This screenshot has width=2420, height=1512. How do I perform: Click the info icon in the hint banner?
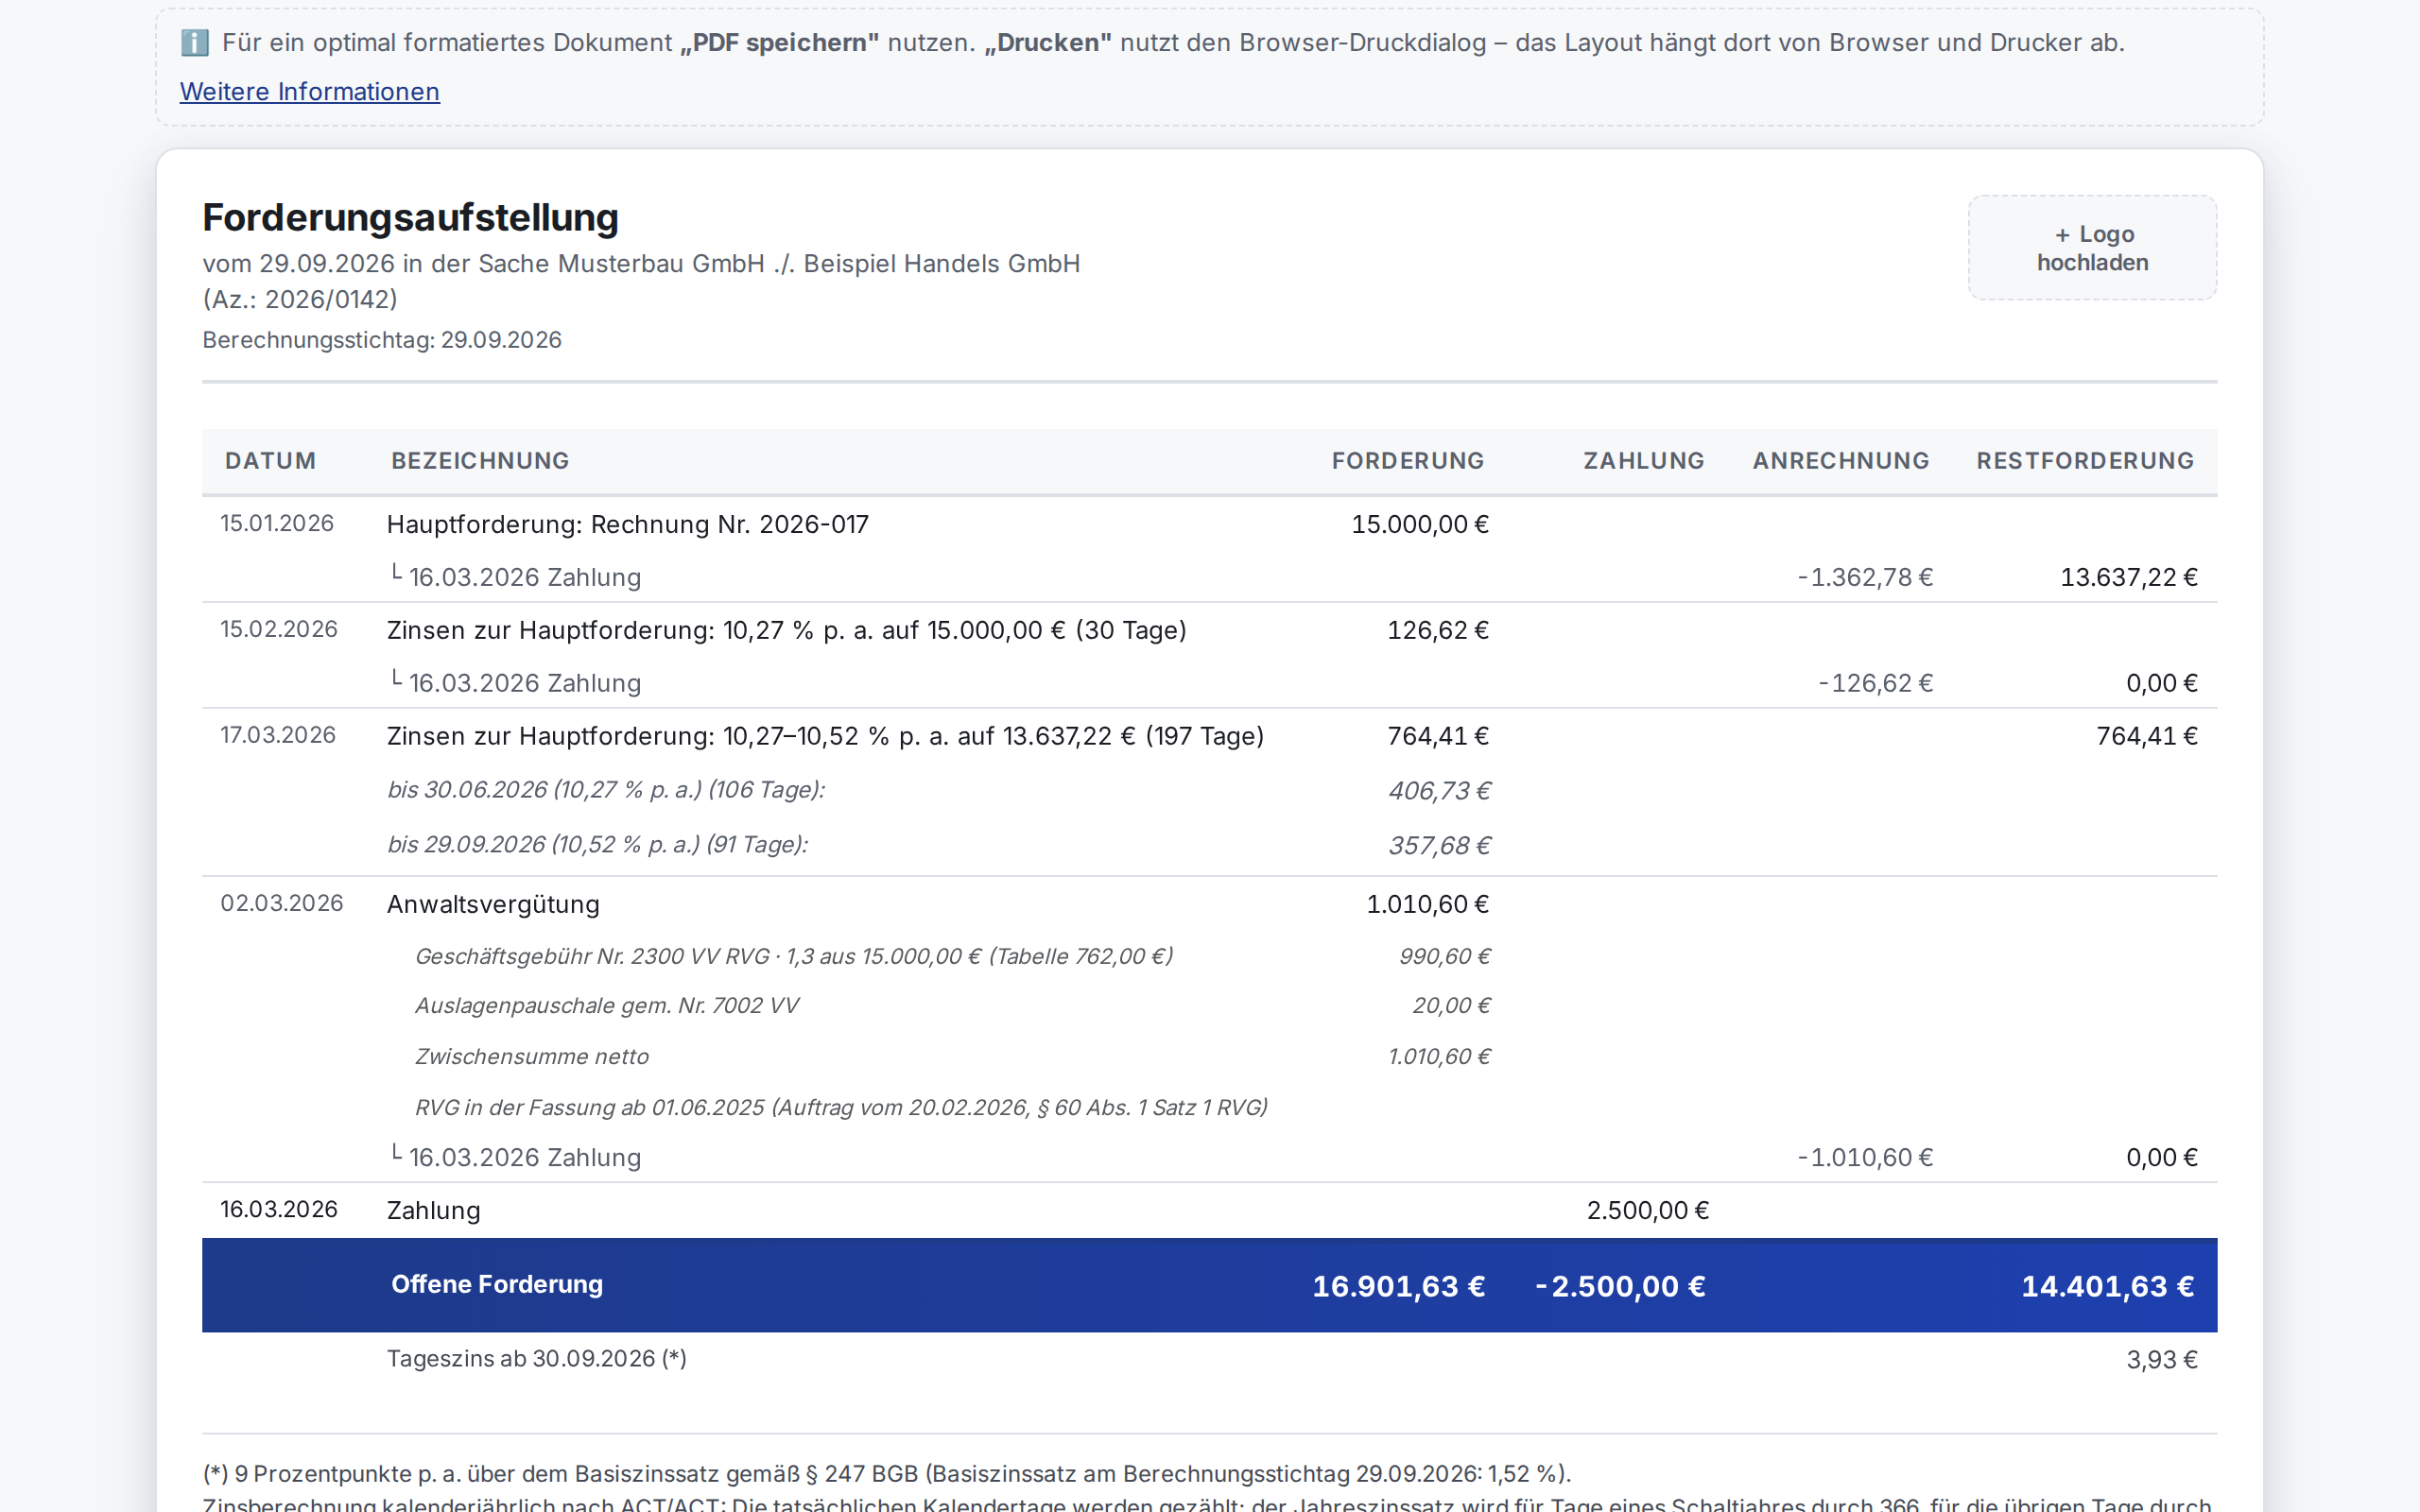(194, 43)
